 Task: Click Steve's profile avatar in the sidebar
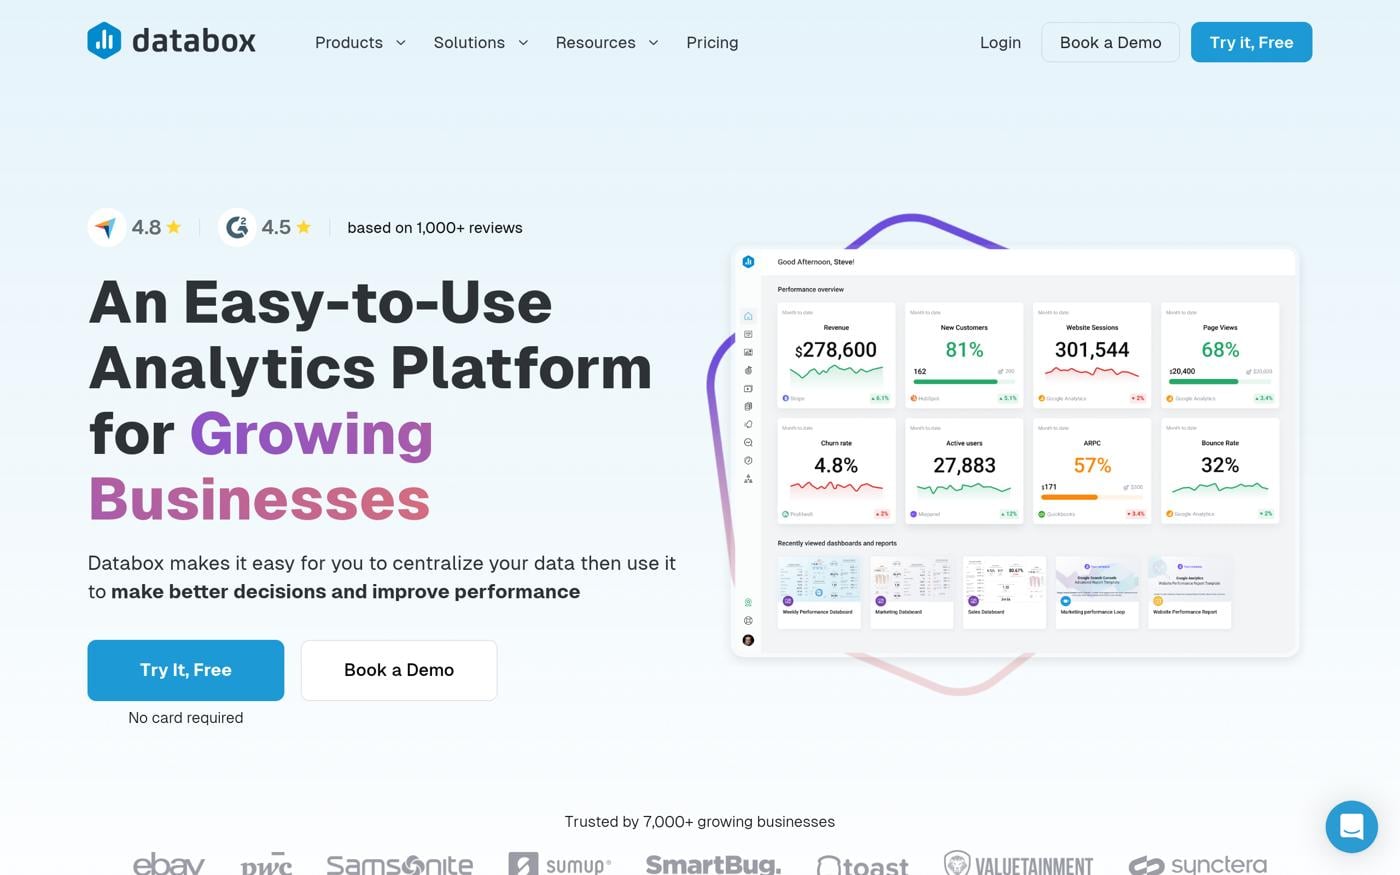click(747, 640)
